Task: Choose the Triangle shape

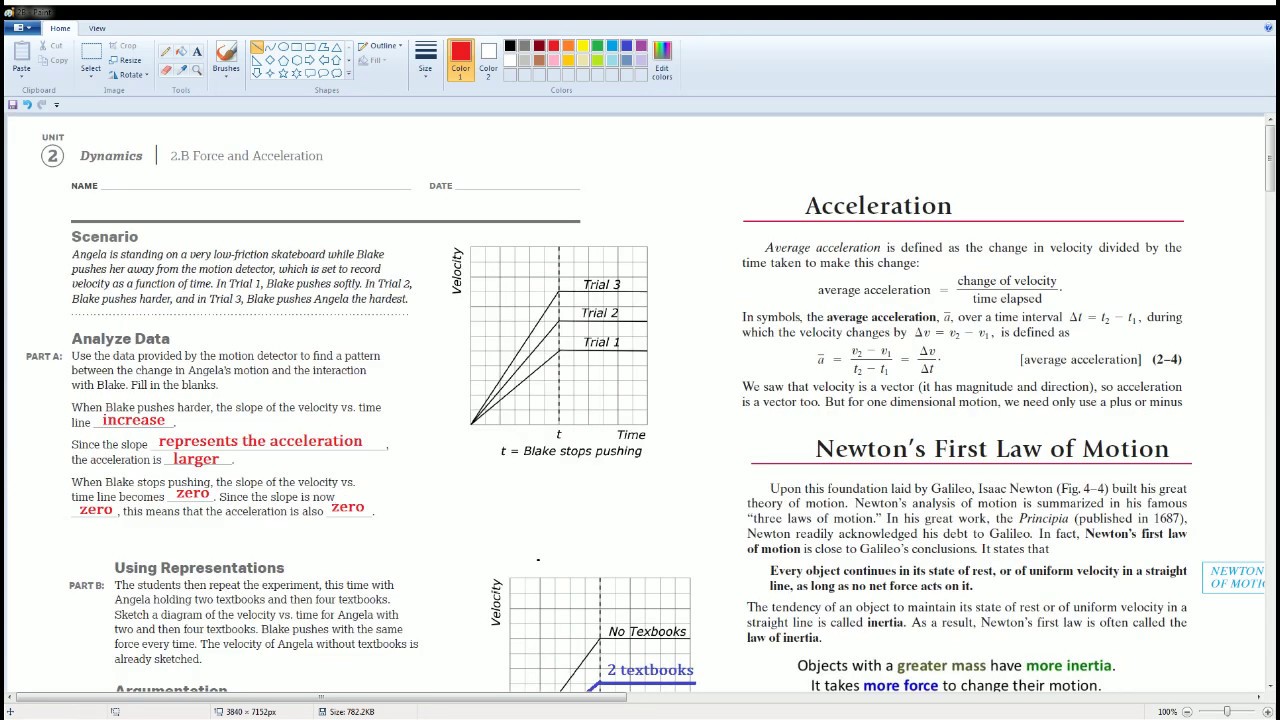Action: tap(336, 47)
